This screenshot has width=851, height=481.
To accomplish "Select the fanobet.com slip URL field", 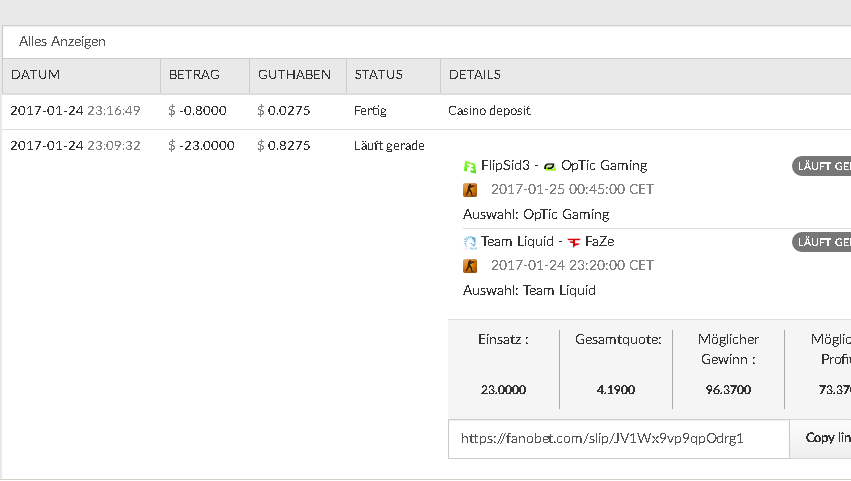I will 619,439.
